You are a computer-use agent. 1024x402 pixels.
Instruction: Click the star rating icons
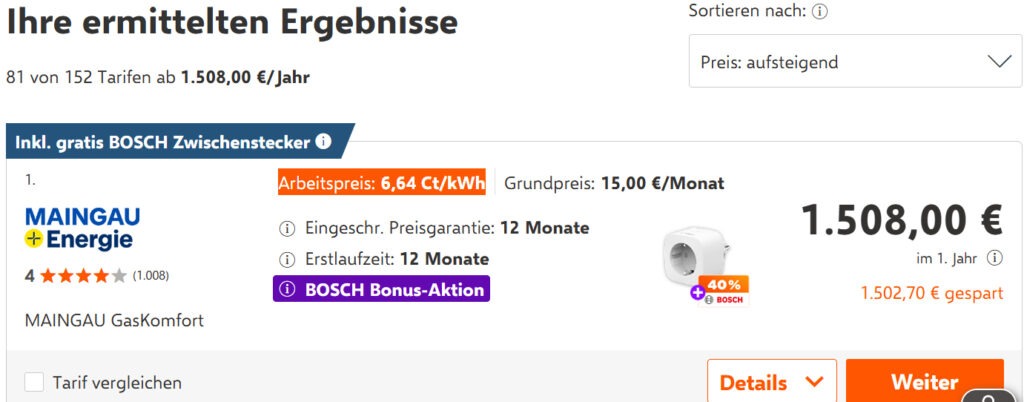pos(83,275)
